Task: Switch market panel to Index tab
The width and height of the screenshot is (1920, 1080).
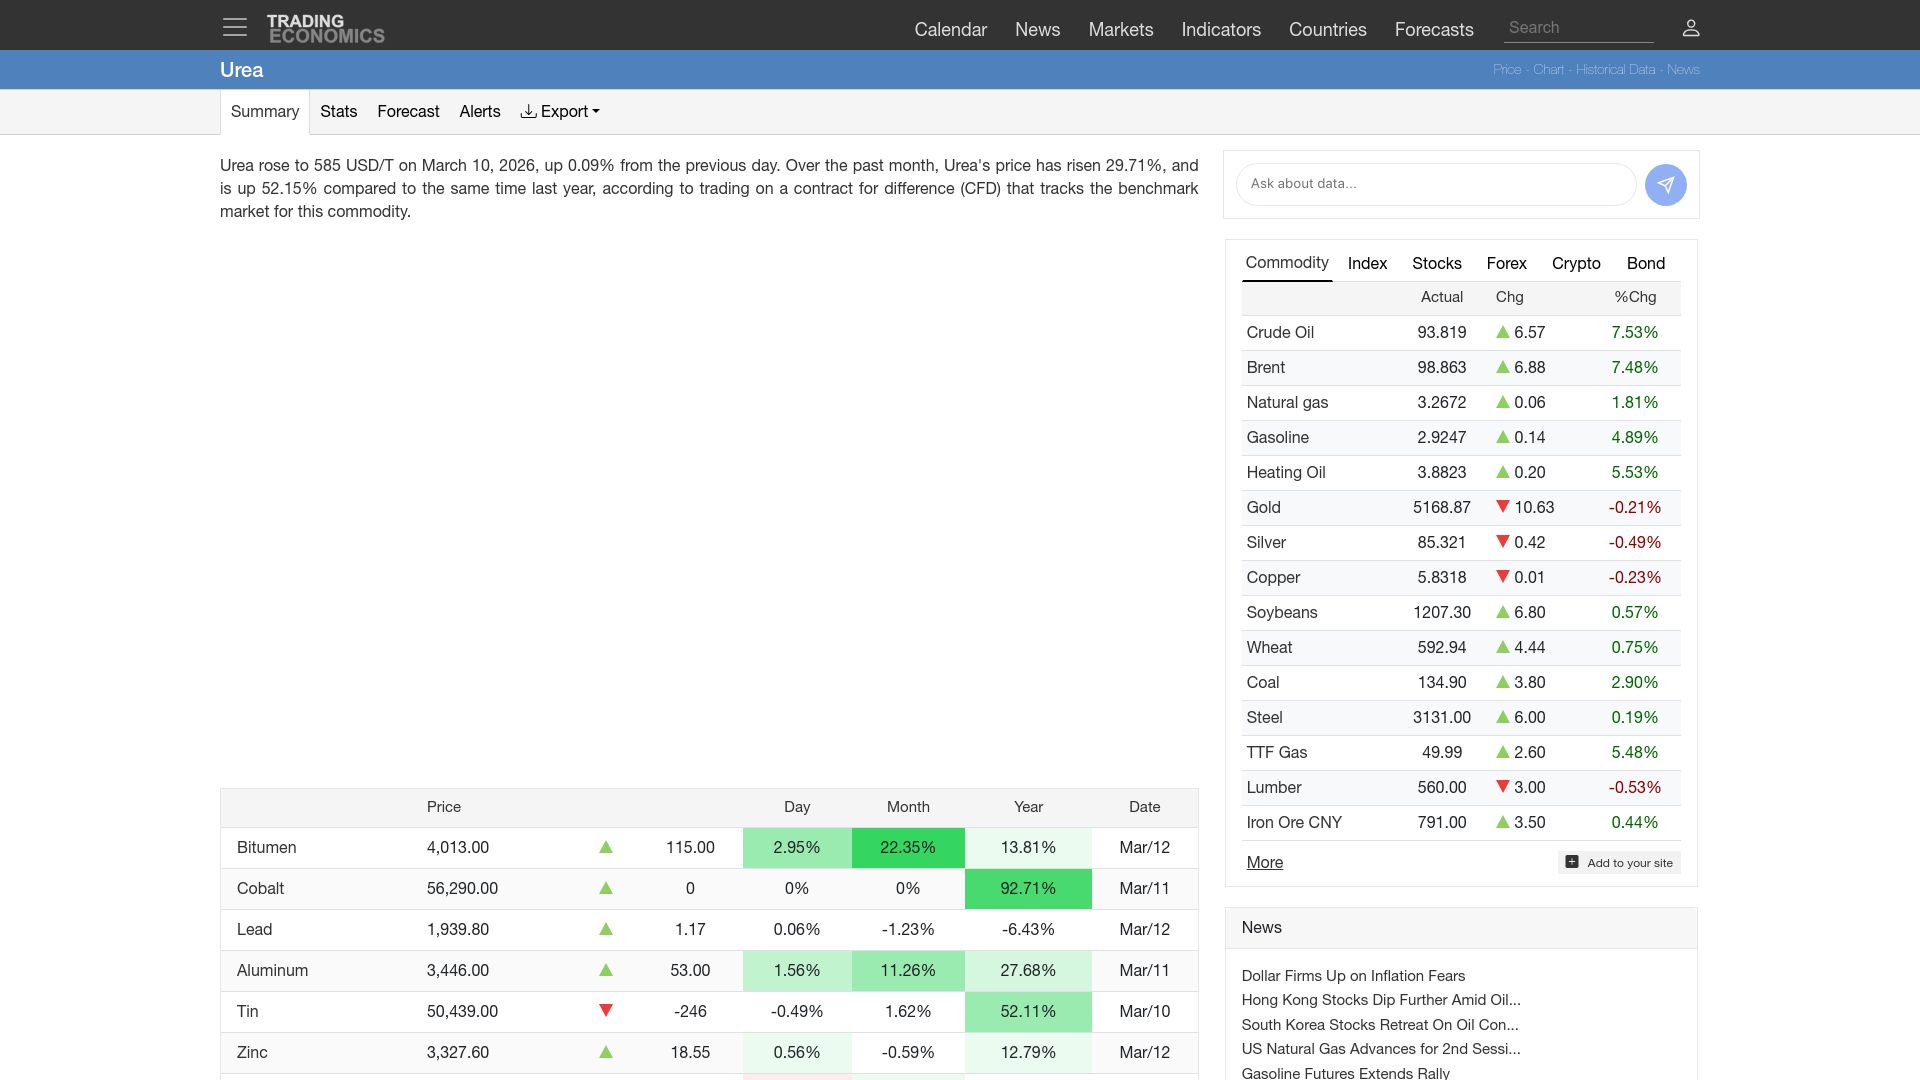Action: [1367, 263]
